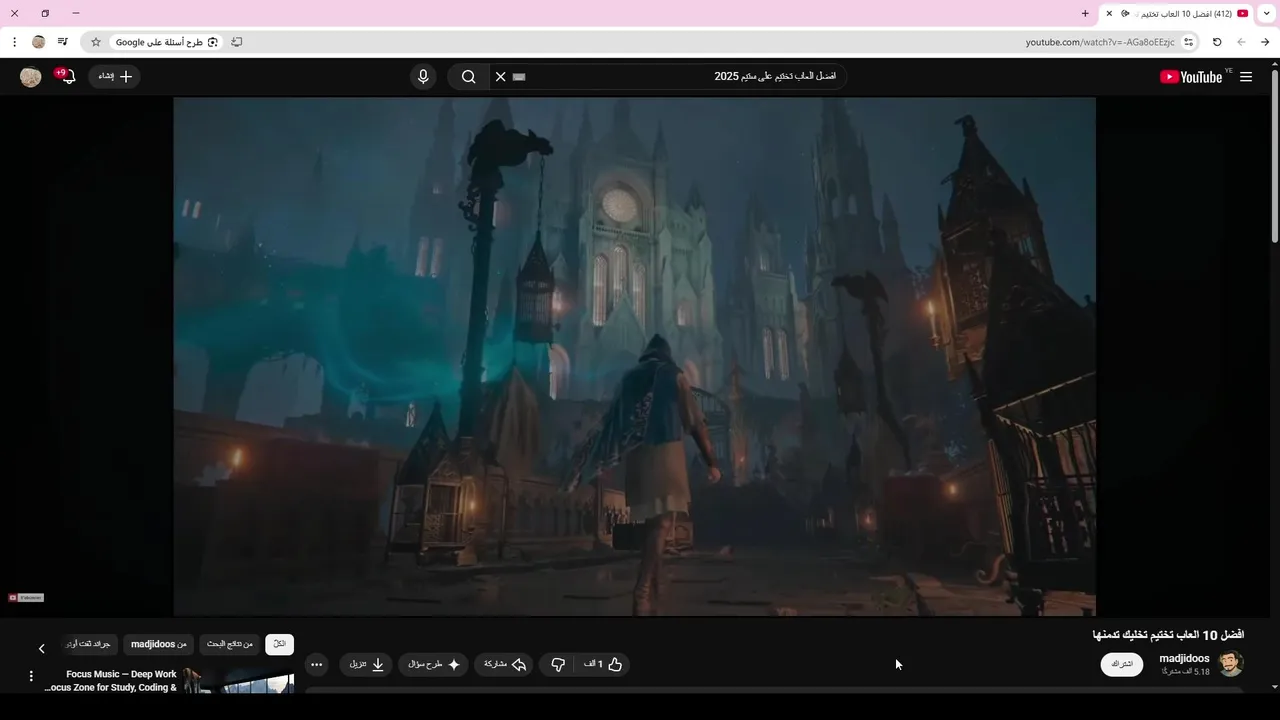
Task: Install app icon in address bar
Action: coord(236,42)
